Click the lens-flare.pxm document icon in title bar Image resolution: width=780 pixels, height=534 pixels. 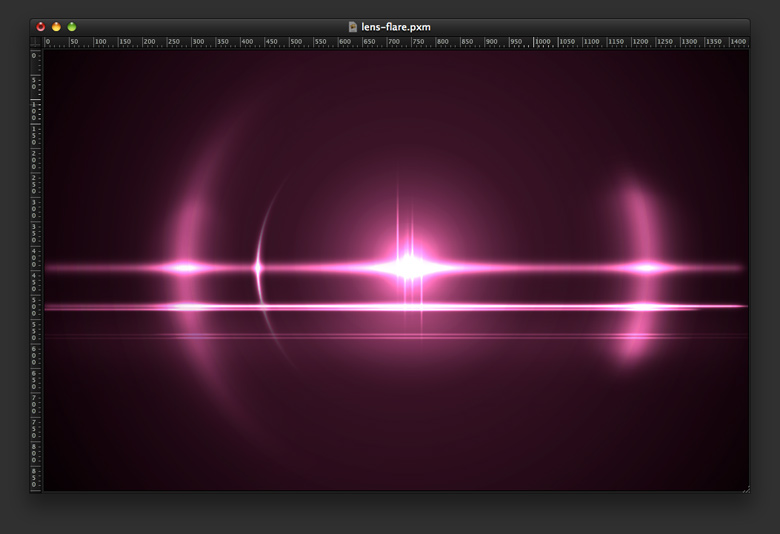click(x=353, y=27)
